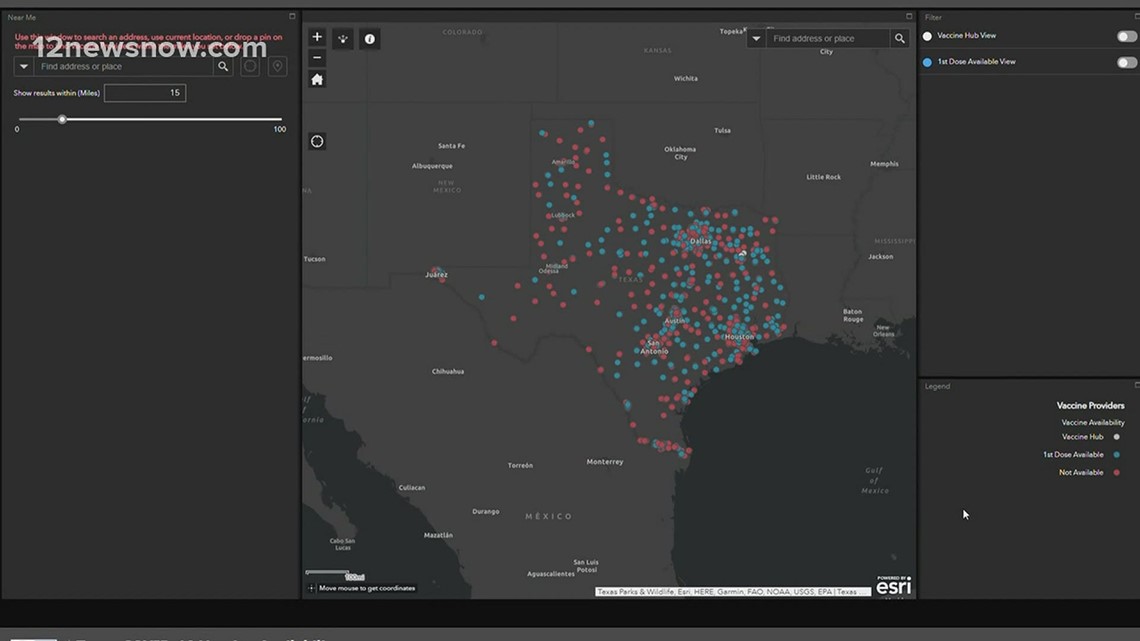This screenshot has height=641, width=1140.
Task: Toggle the Vaccine Hub View filter
Action: tap(1126, 36)
